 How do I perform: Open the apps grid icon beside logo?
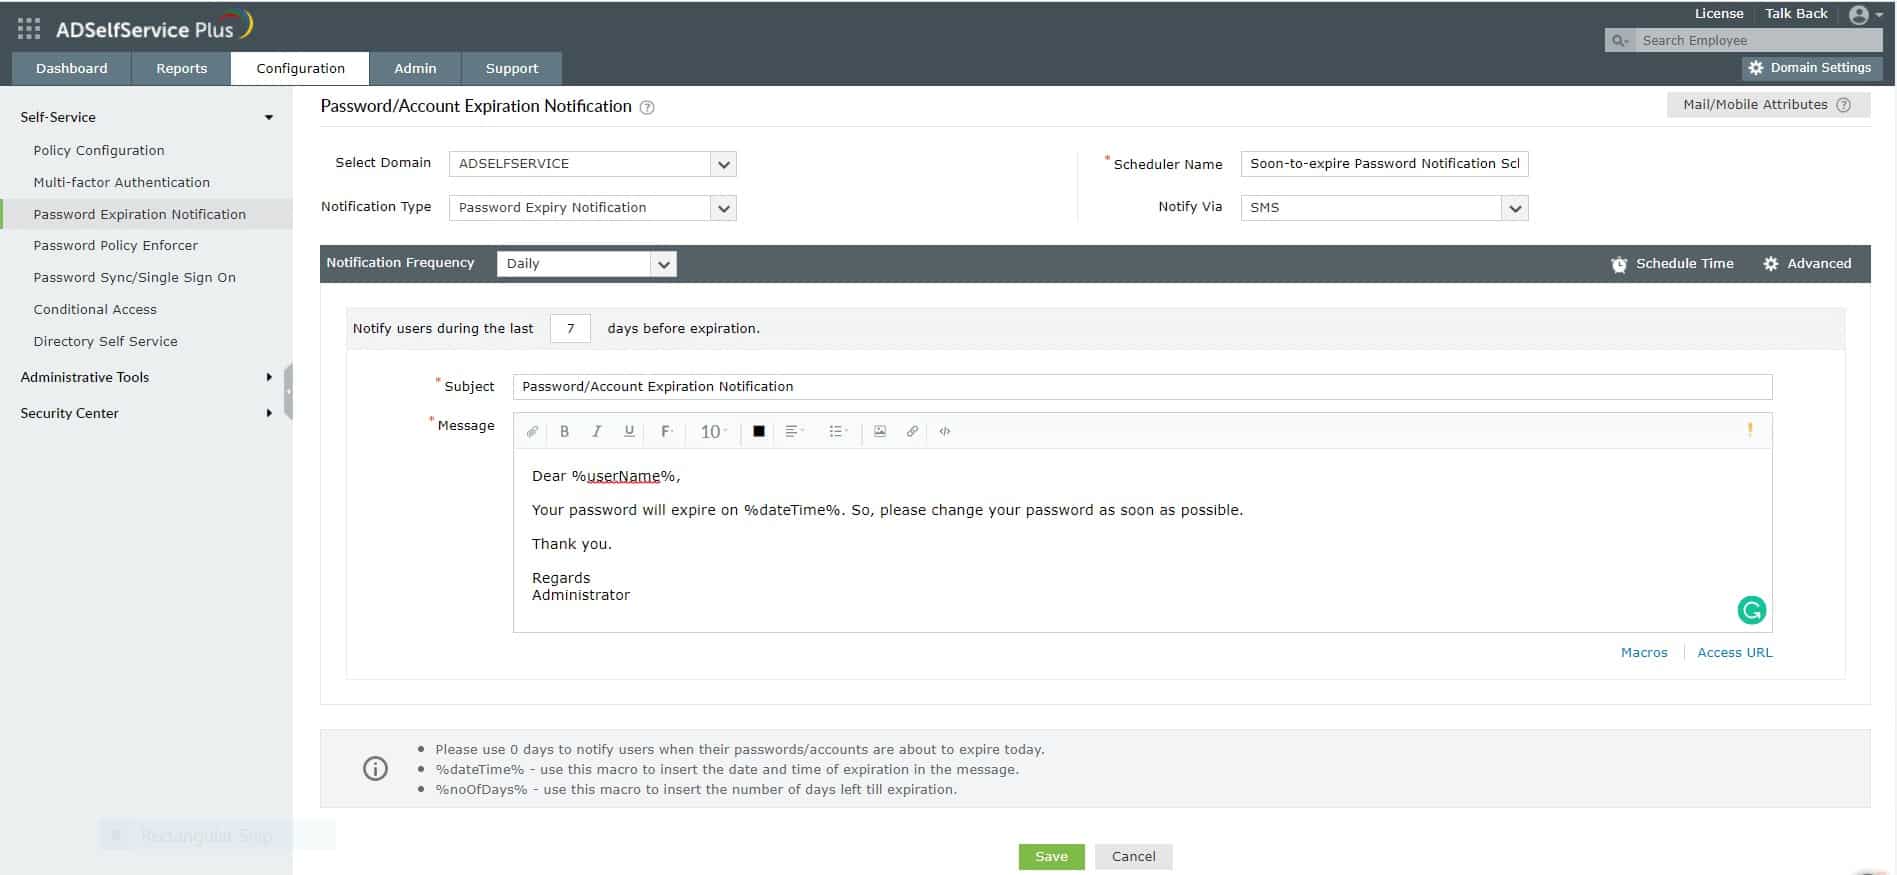tap(29, 29)
